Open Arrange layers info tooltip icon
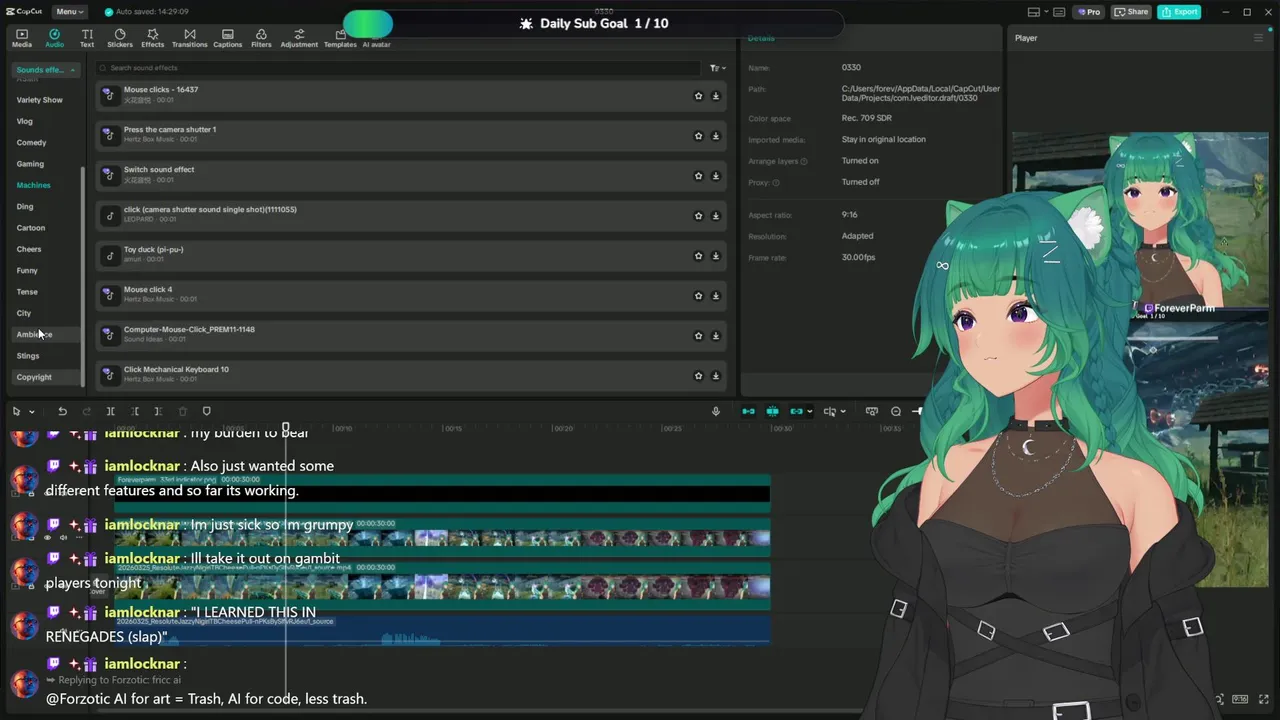The width and height of the screenshot is (1280, 720). pos(804,161)
